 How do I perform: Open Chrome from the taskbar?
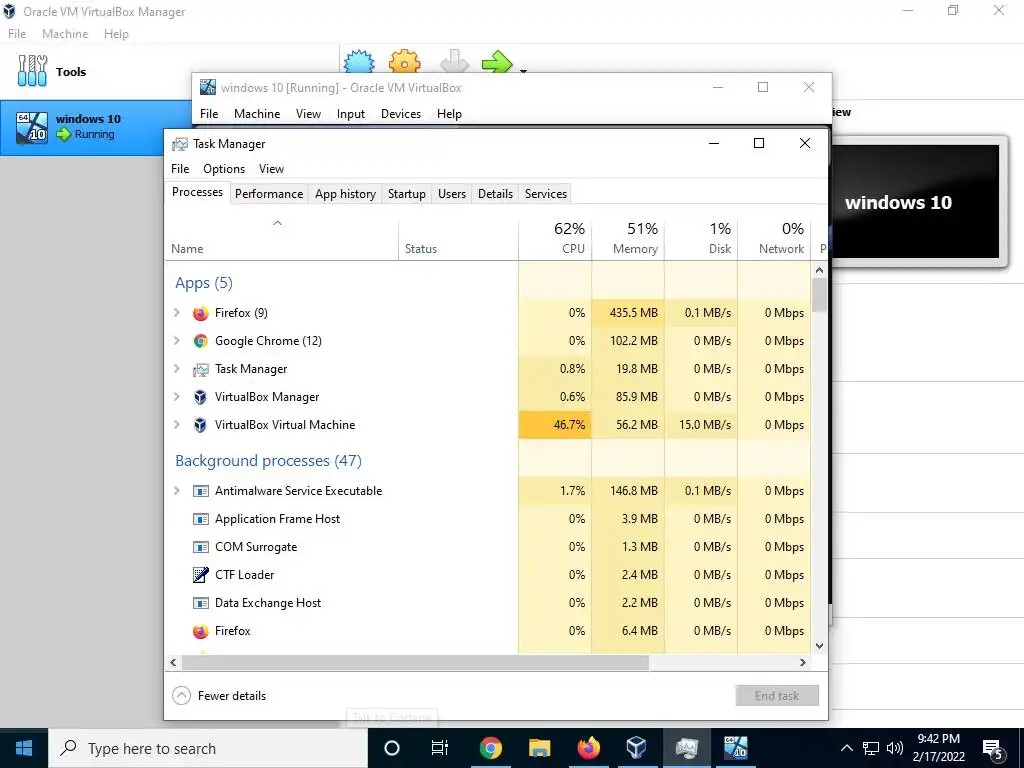click(x=490, y=748)
